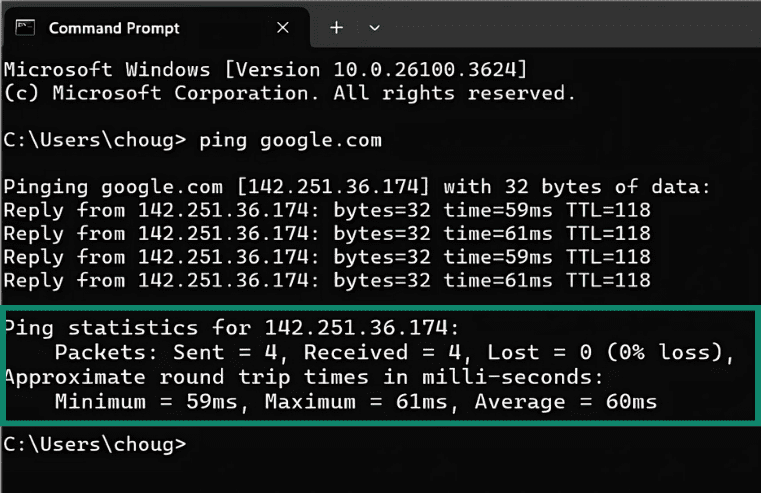Click the 'Ping statistics for' heading line
This screenshot has width=761, height=493.
click(x=231, y=328)
